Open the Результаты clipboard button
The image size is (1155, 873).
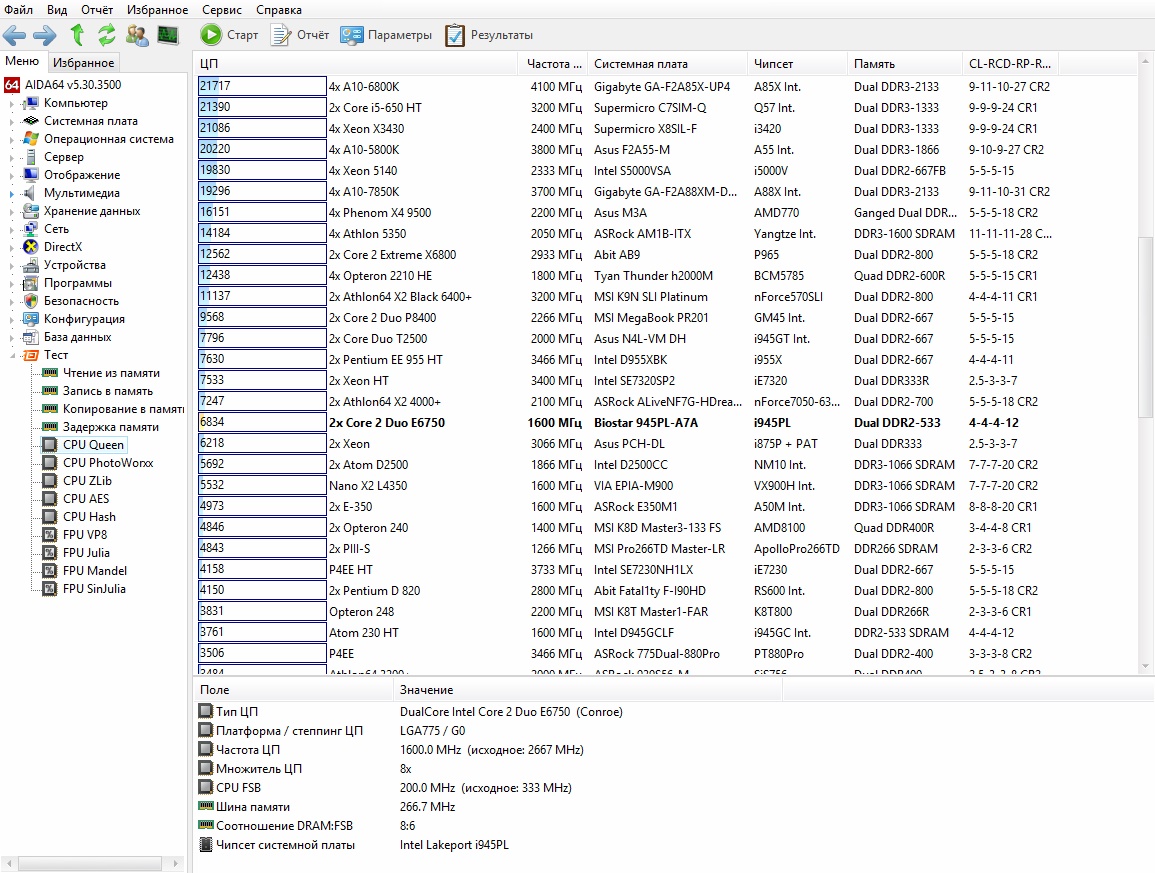[x=489, y=35]
